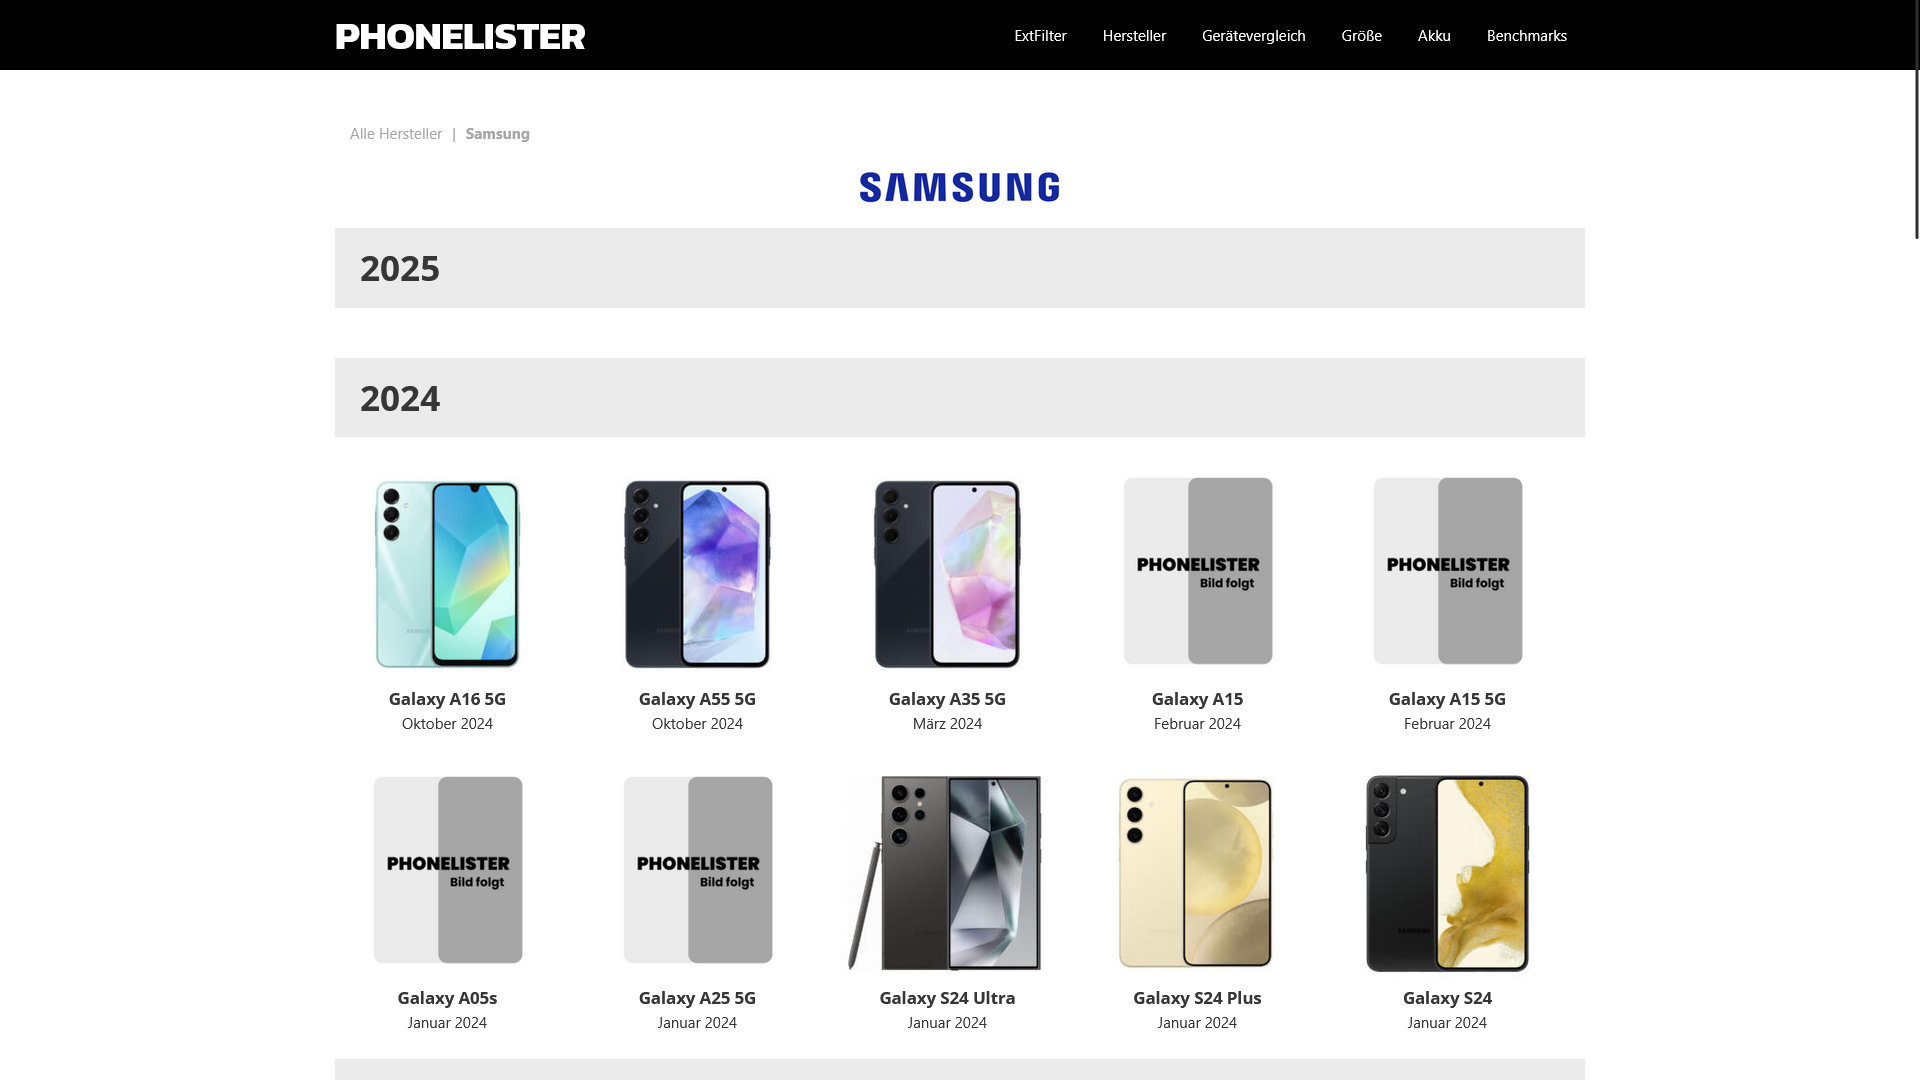Click the Galaxy S24 Plus phone image
Screen dimensions: 1920x1080
pos(1197,872)
